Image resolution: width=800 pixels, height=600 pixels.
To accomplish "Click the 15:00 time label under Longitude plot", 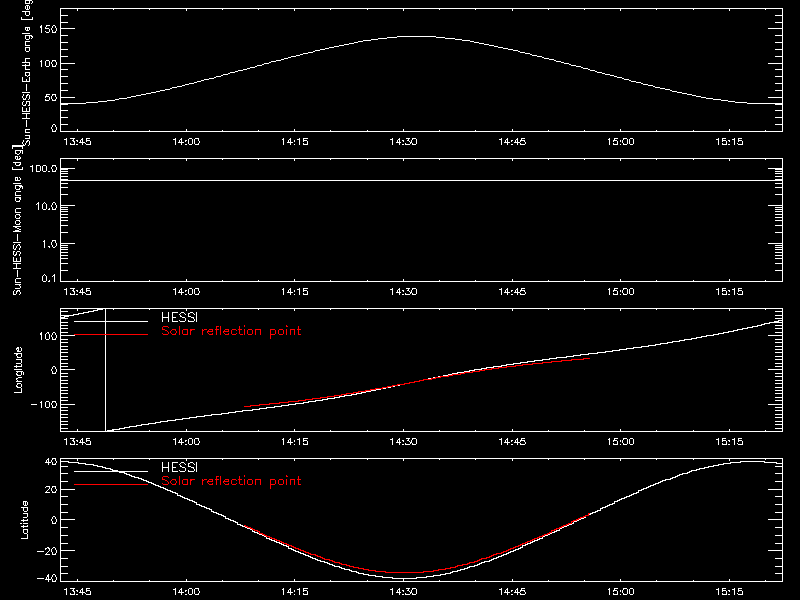I will (620, 441).
